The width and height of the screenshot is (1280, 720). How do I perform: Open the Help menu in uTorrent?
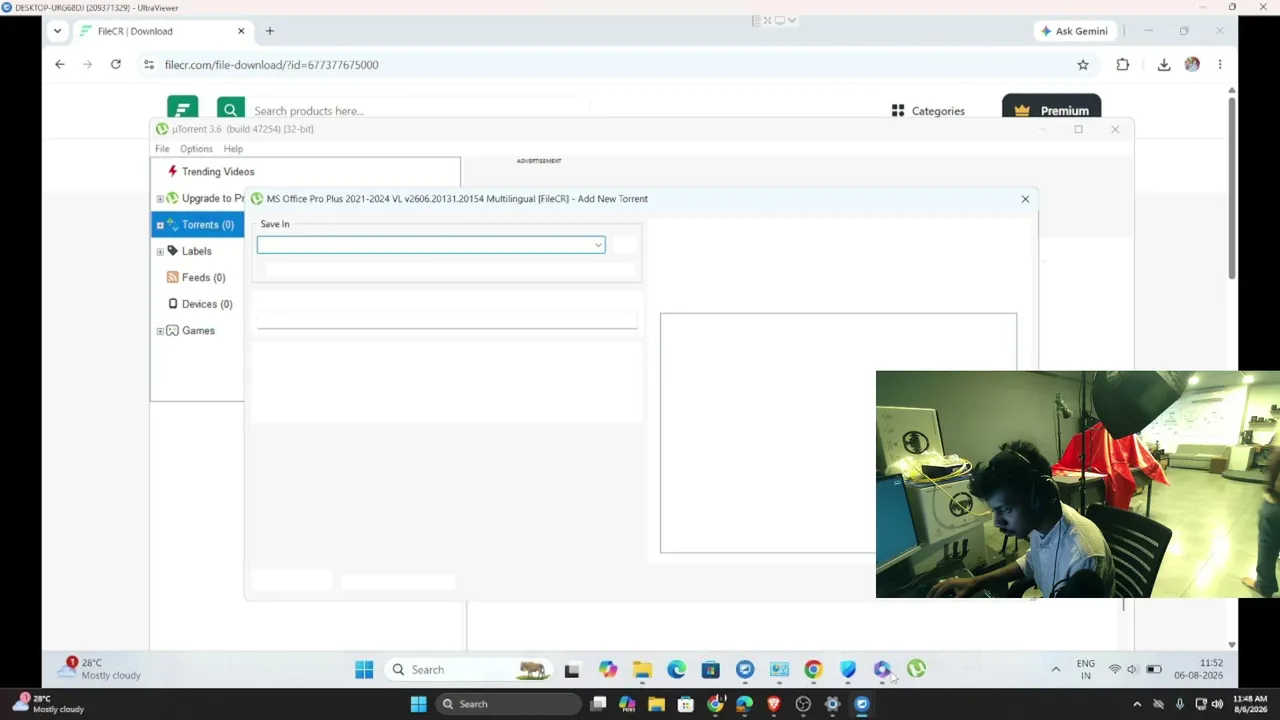tap(233, 149)
